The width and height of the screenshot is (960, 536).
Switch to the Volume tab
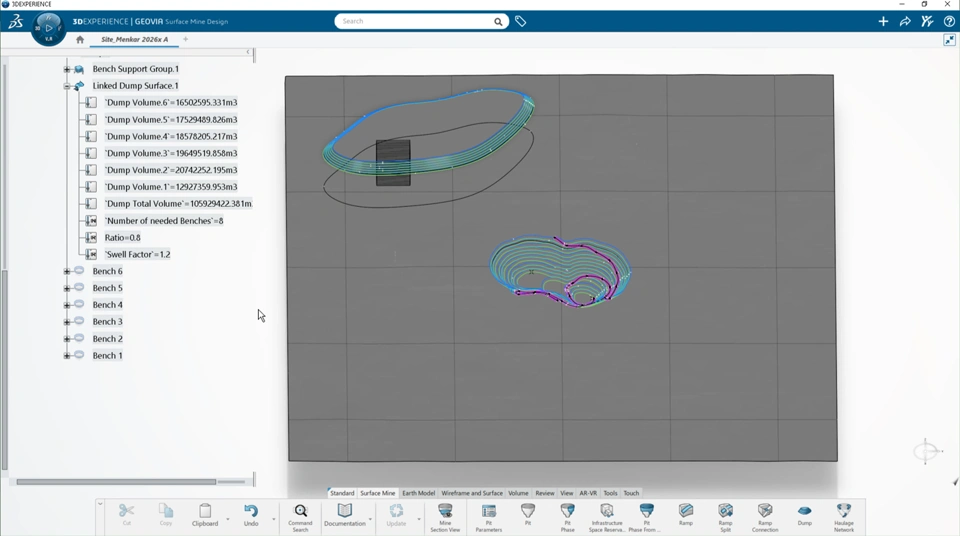pos(518,493)
